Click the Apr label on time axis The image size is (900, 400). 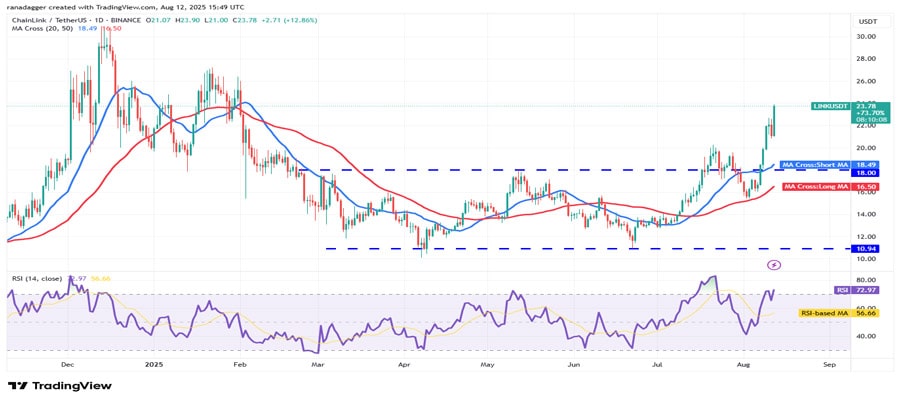(x=403, y=364)
